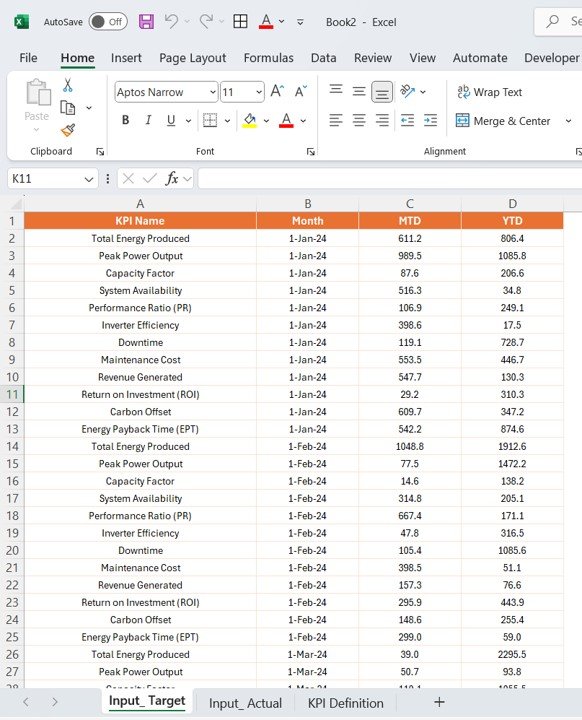Apply red Font Color in ribbon

pos(286,120)
